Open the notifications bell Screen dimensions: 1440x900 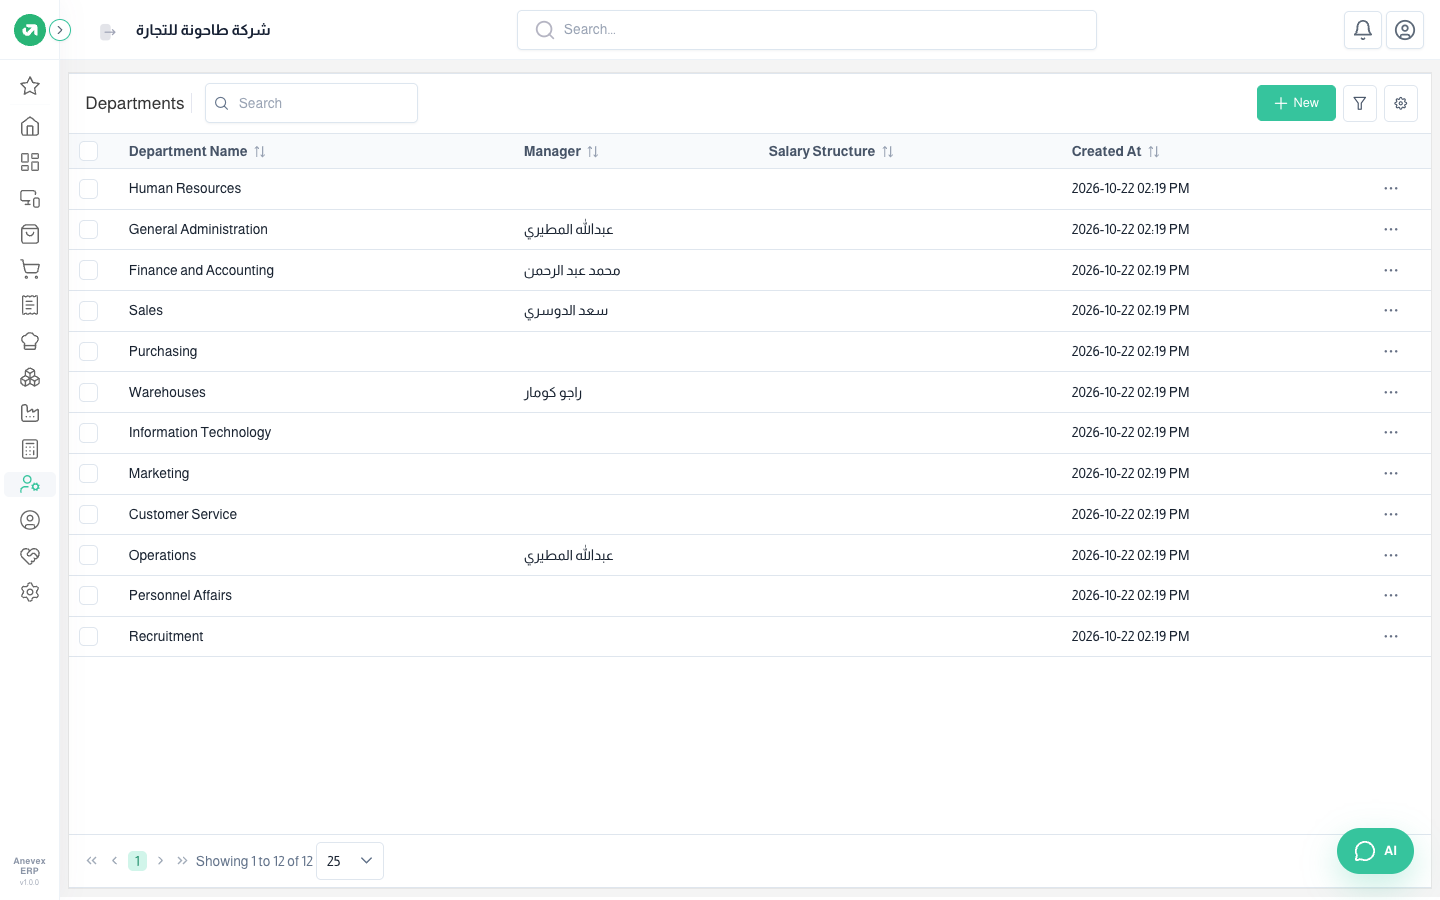tap(1363, 30)
